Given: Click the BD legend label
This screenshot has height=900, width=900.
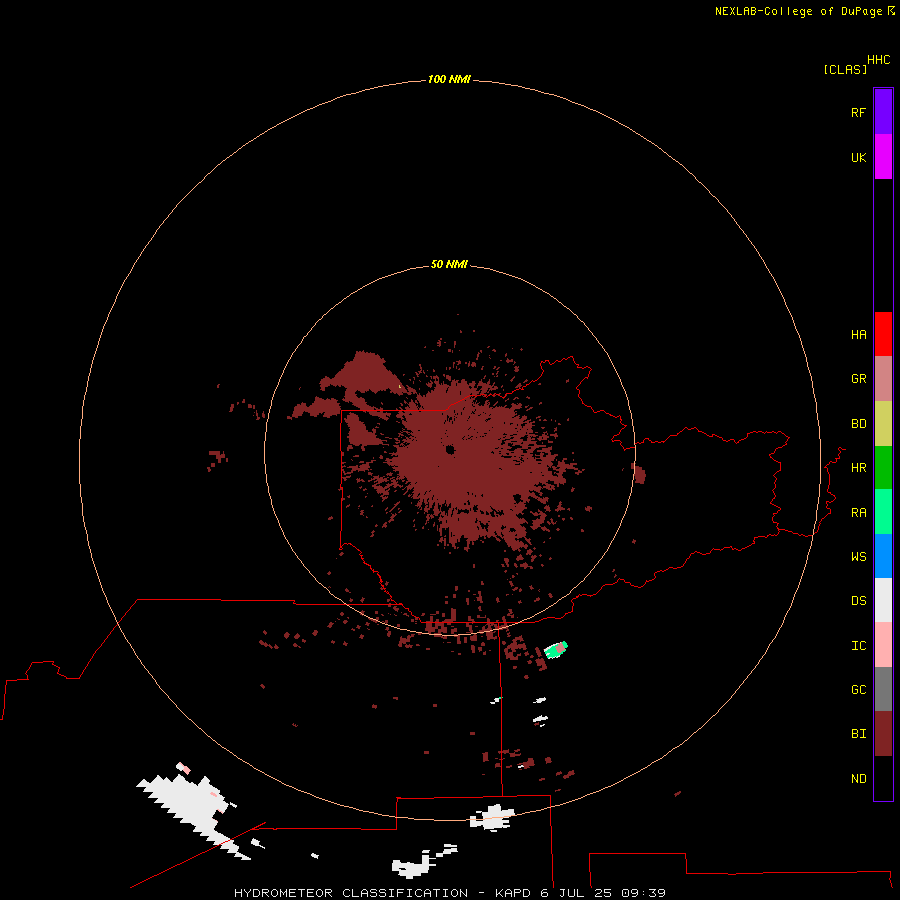Looking at the screenshot, I should click(x=858, y=424).
